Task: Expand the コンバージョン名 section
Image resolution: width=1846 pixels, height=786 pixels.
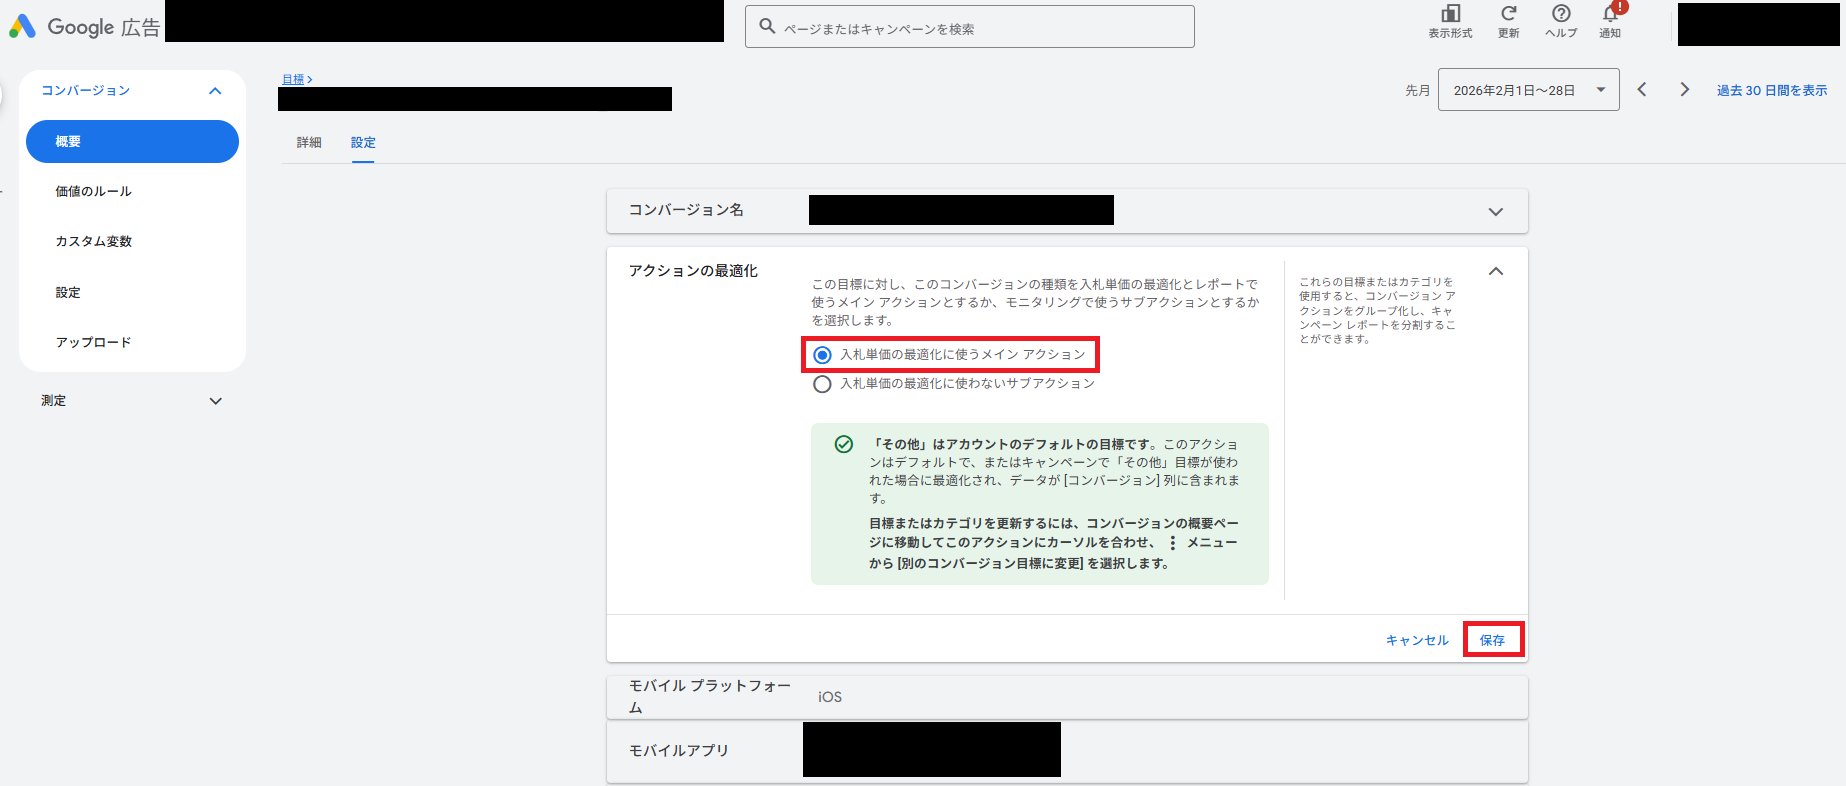Action: (1495, 212)
